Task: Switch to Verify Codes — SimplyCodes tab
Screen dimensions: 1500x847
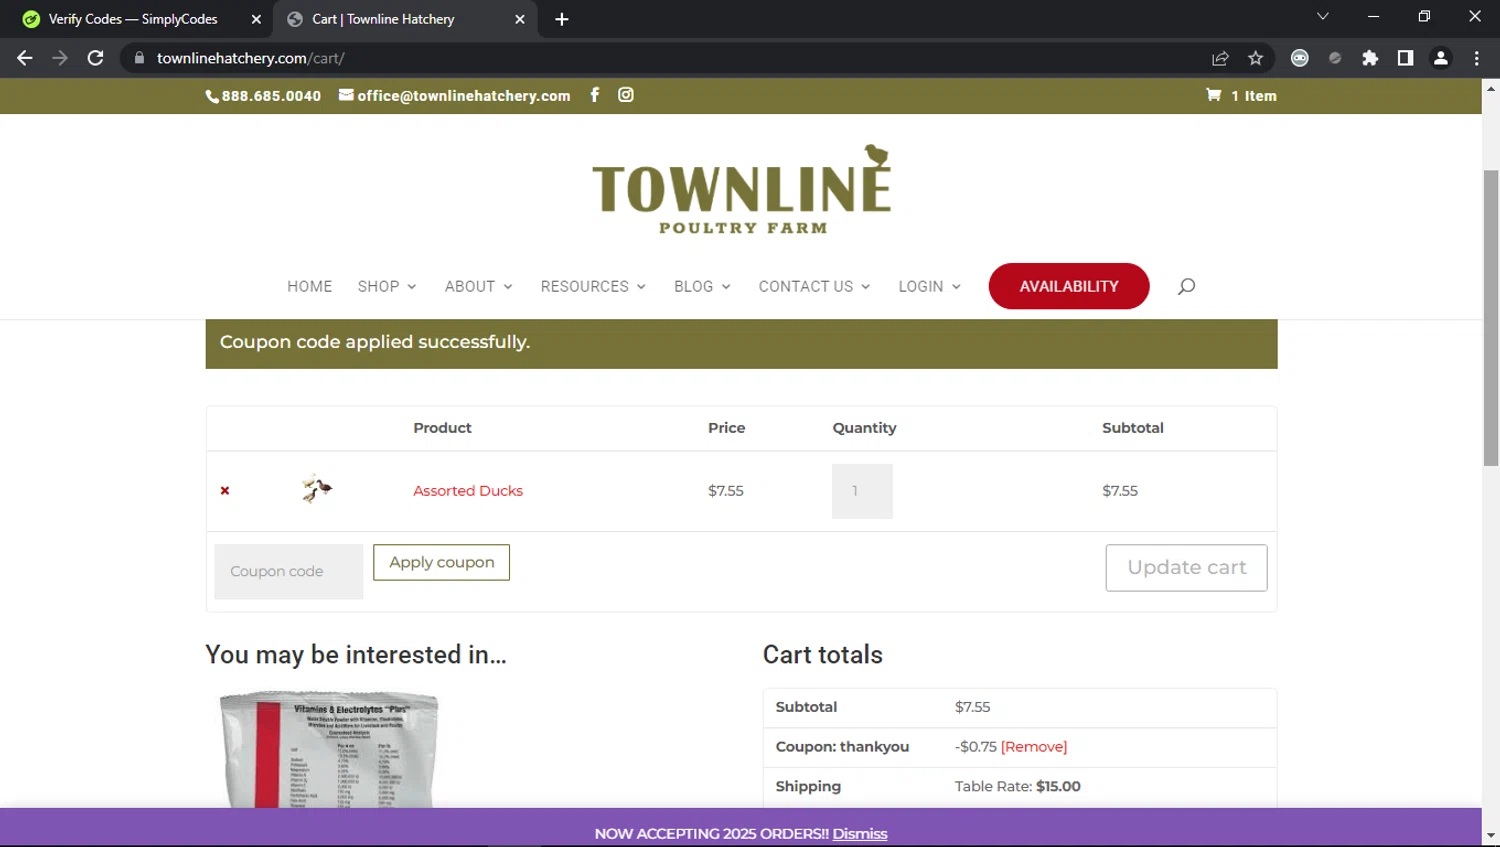Action: tap(133, 19)
